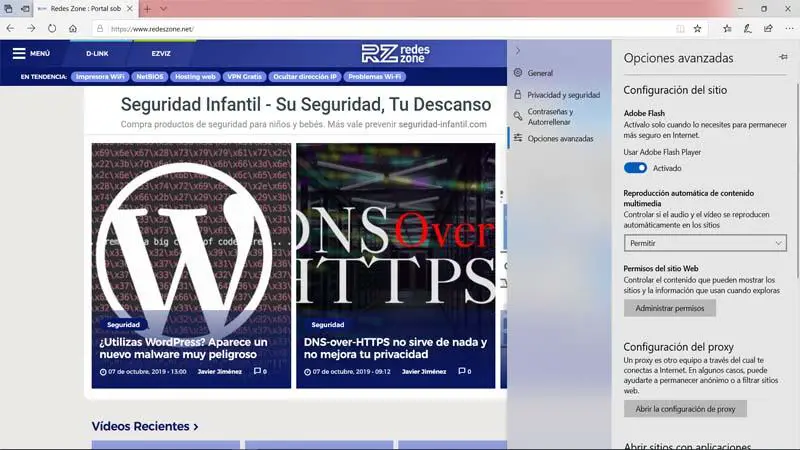Toggle Usar Adobe Flash Player switch

[635, 168]
